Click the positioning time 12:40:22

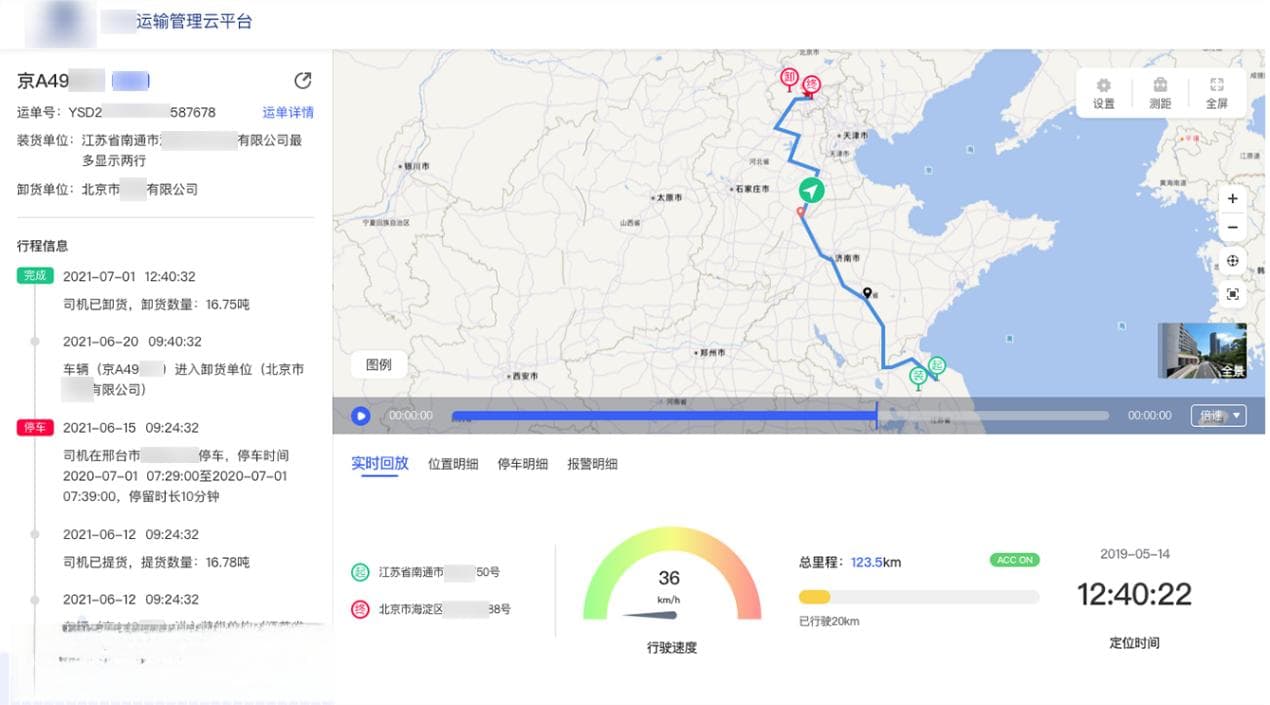tap(1134, 595)
